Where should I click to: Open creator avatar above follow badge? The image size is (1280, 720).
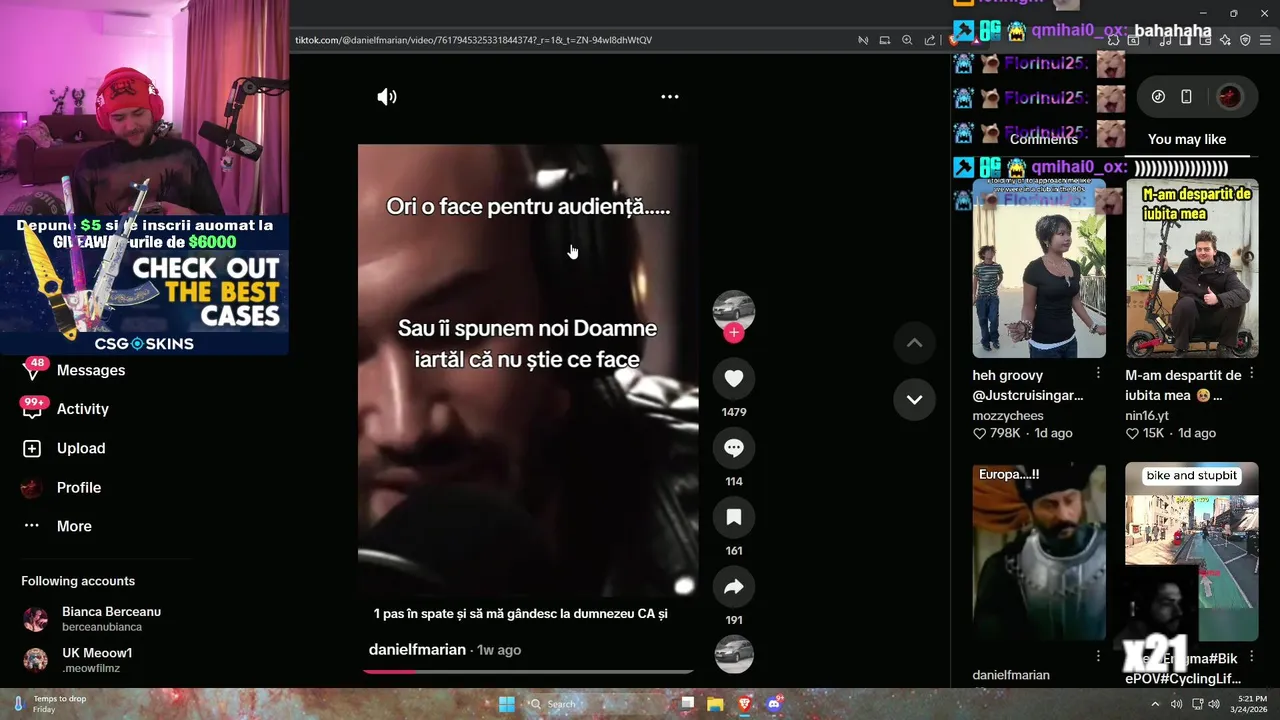tap(734, 309)
